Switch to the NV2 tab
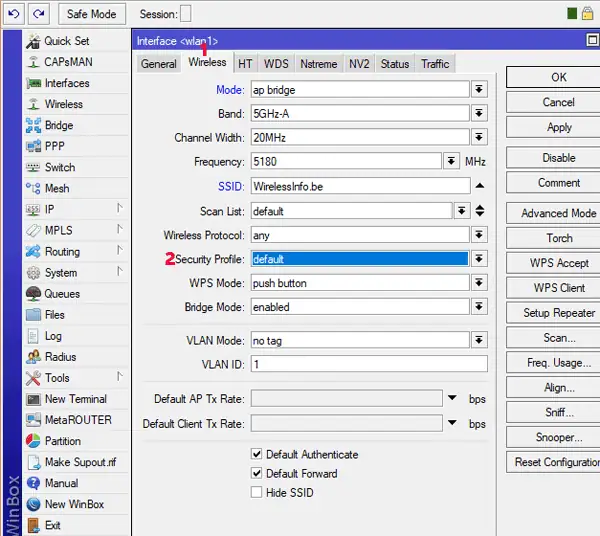Screen dimensions: 600x536 point(359,64)
